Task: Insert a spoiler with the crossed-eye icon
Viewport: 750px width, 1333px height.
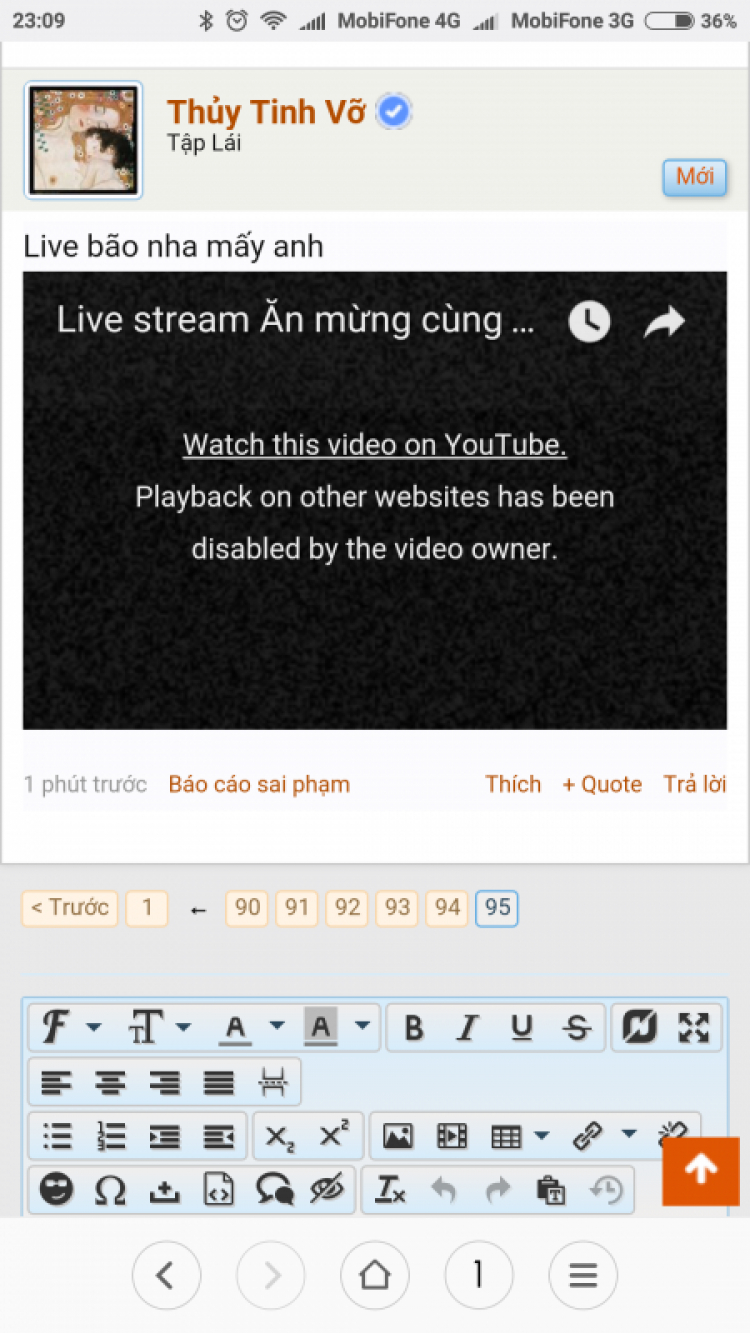Action: click(x=327, y=1190)
